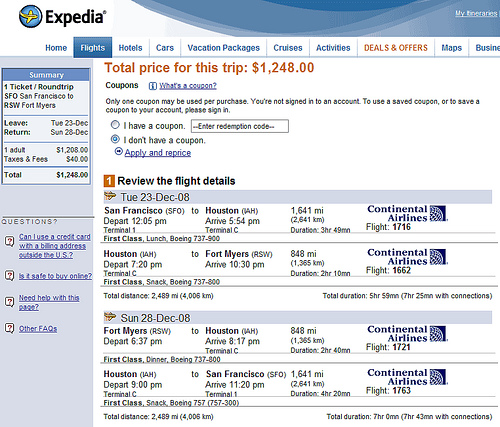Click 'Depart 9:00 pm' from Houston
The height and width of the screenshot is (427, 500).
pyautogui.click(x=133, y=385)
